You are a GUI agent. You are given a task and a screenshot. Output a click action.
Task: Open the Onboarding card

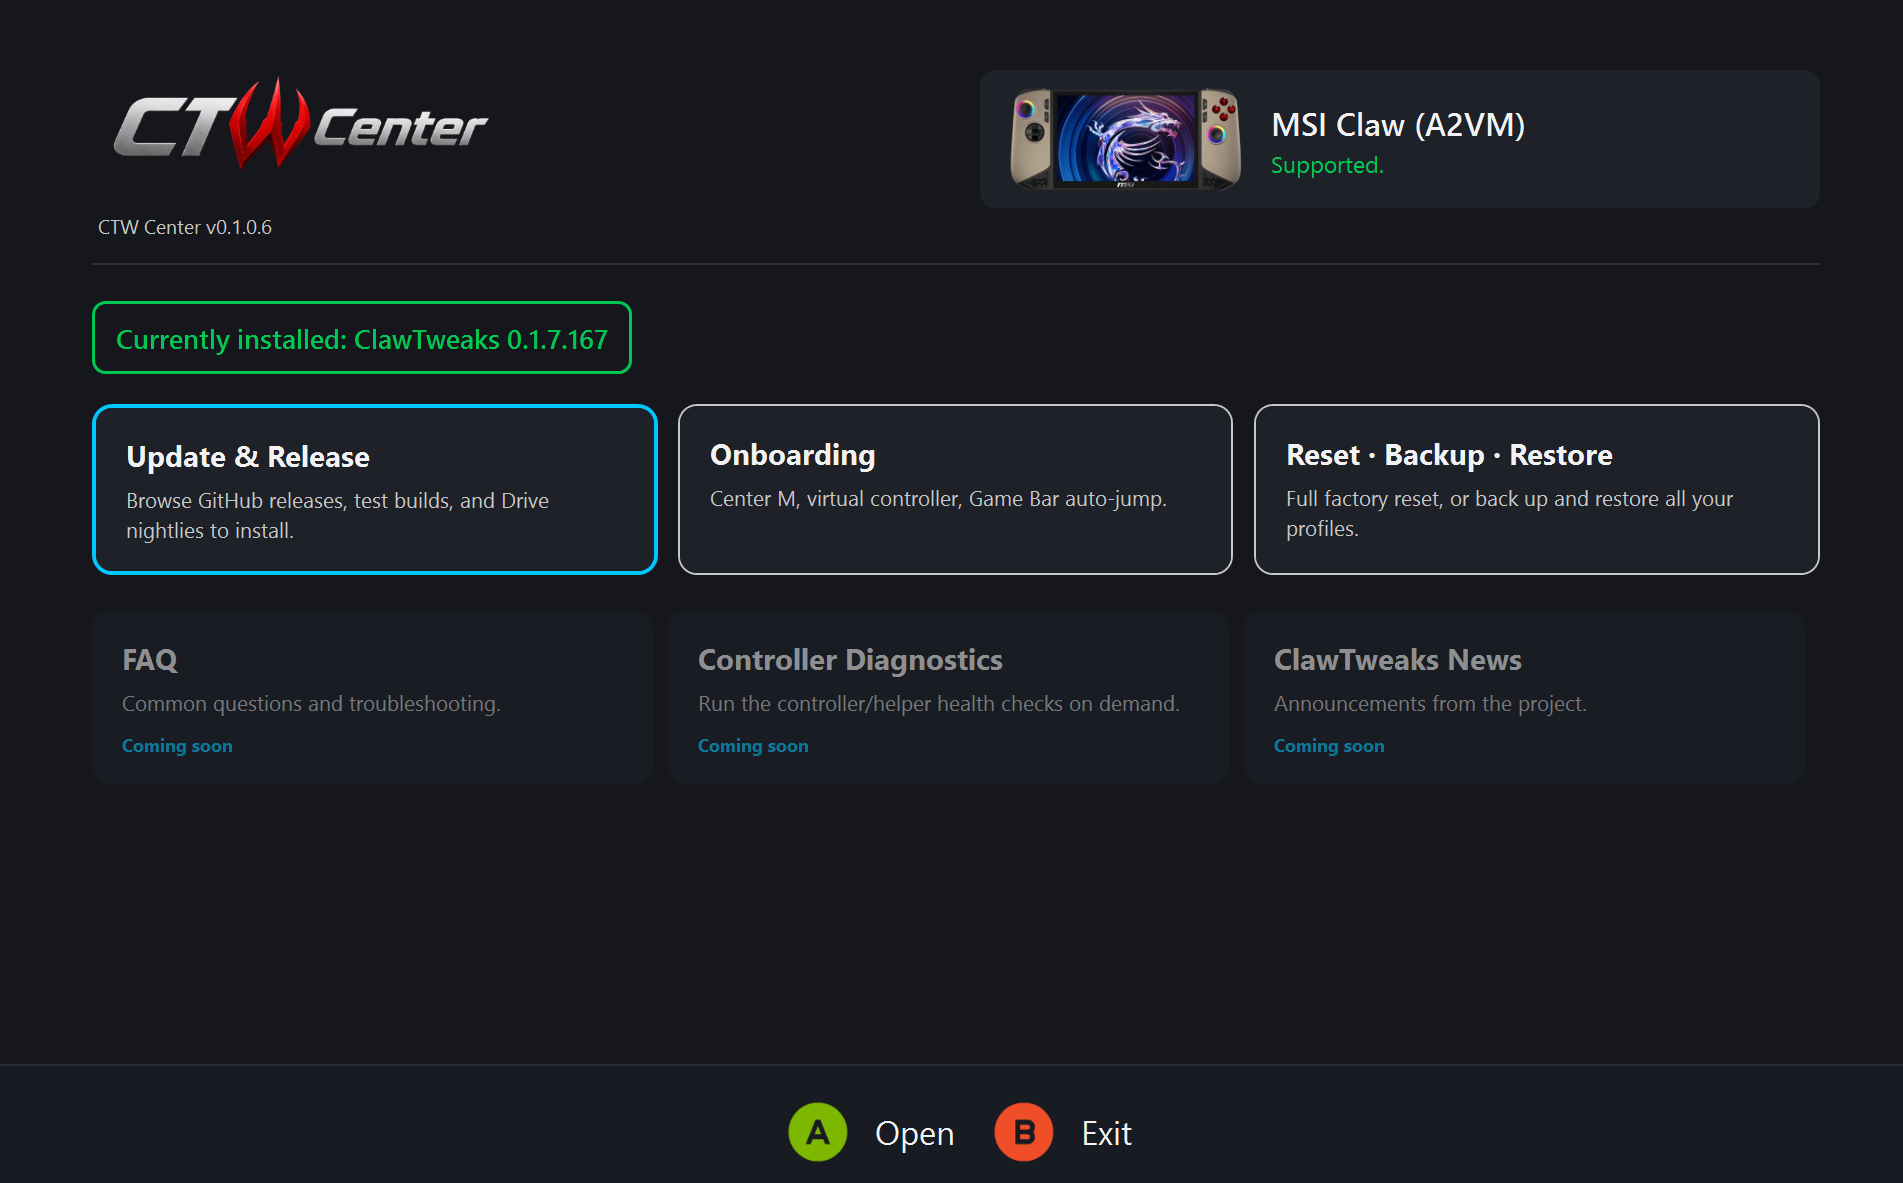955,489
